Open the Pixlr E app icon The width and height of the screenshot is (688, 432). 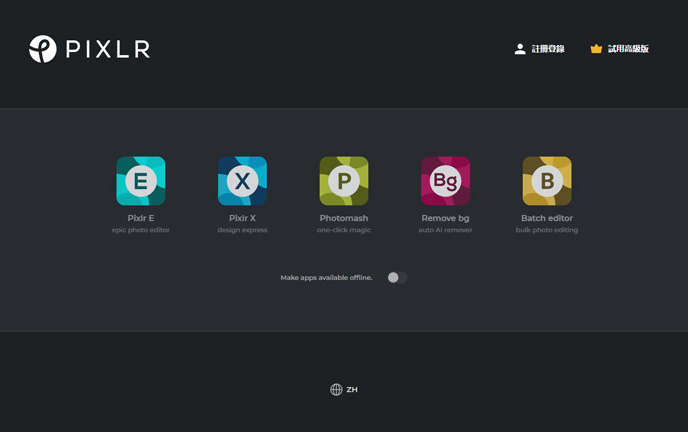(x=141, y=181)
